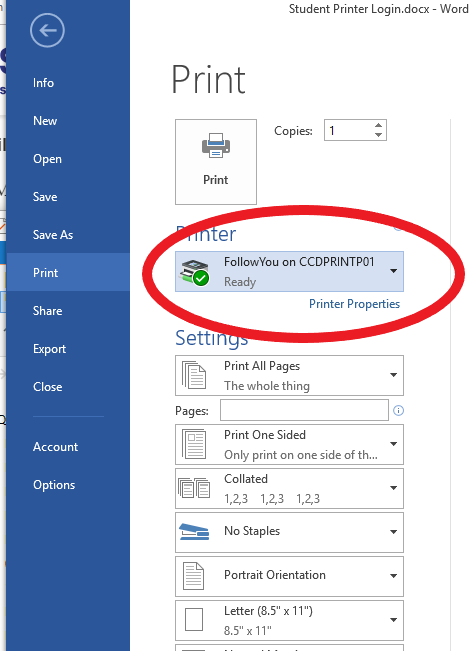Open the Info page

click(x=43, y=83)
